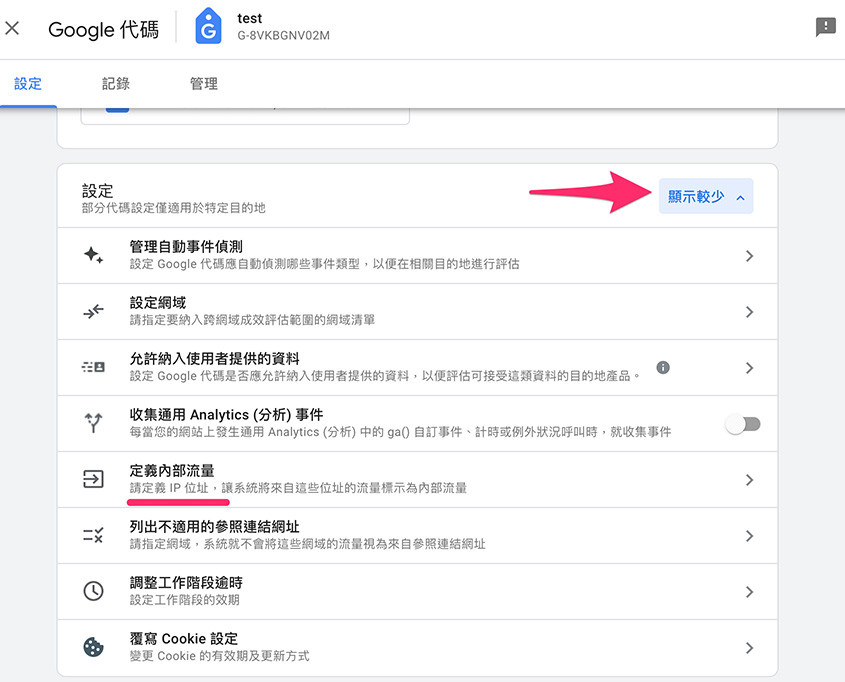Click the info icon beside 允許納入使用者提供的資料 description
Screen dimensions: 845x682
pos(663,367)
